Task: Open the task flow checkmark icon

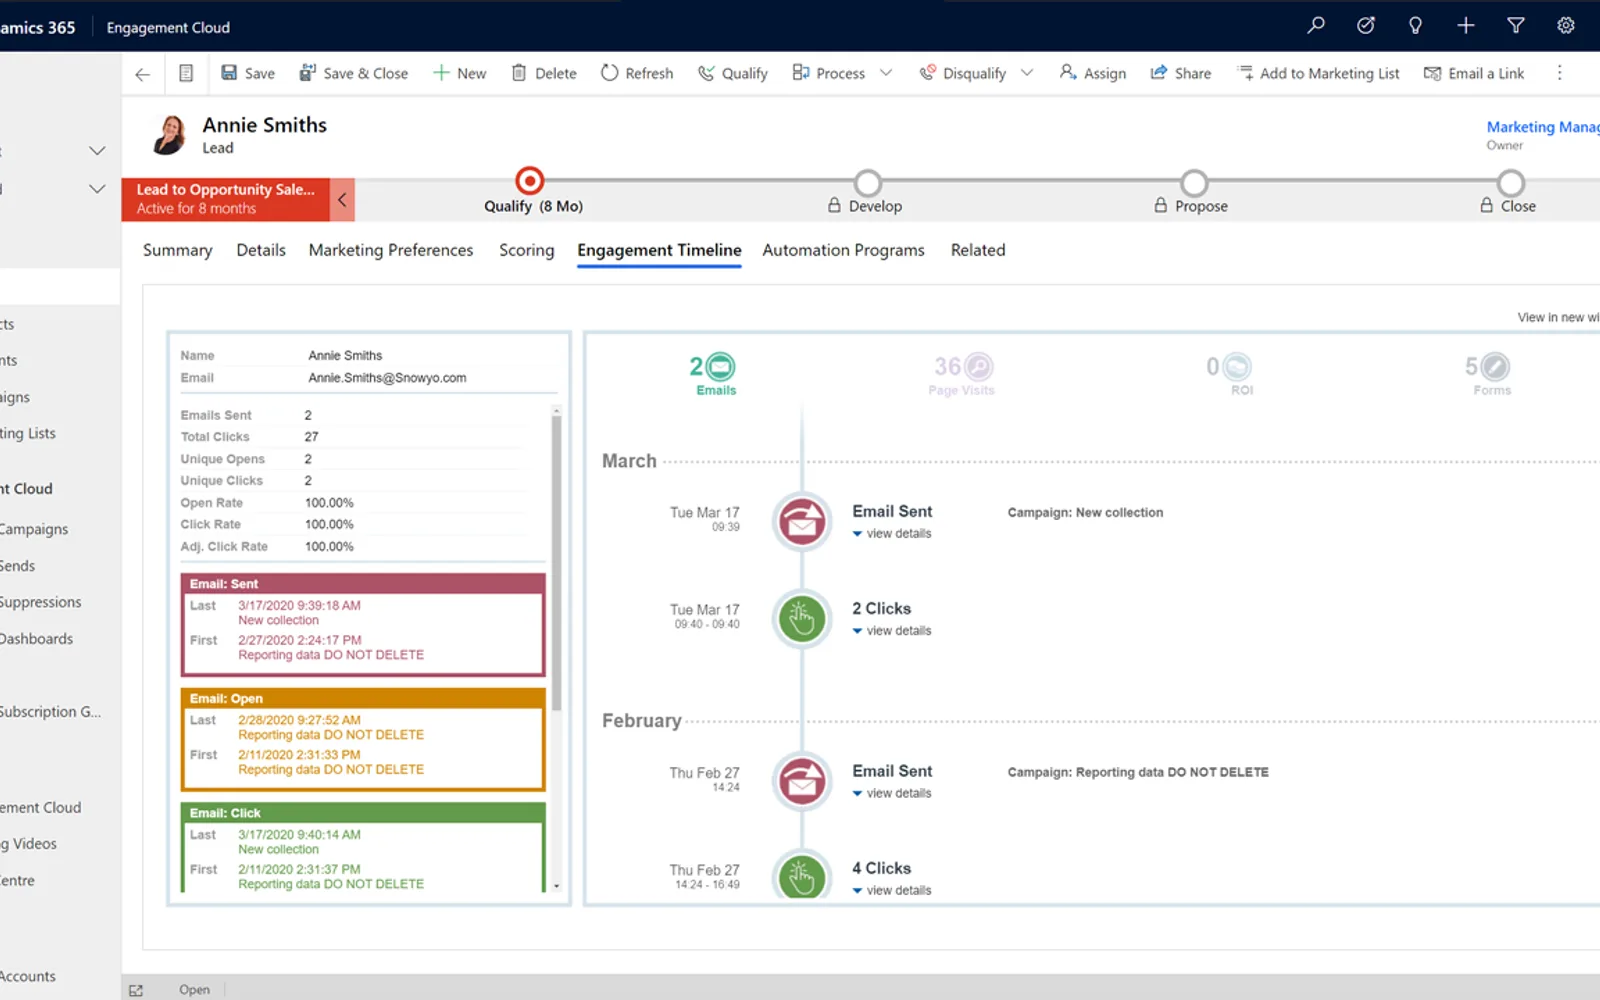Action: (x=1365, y=26)
